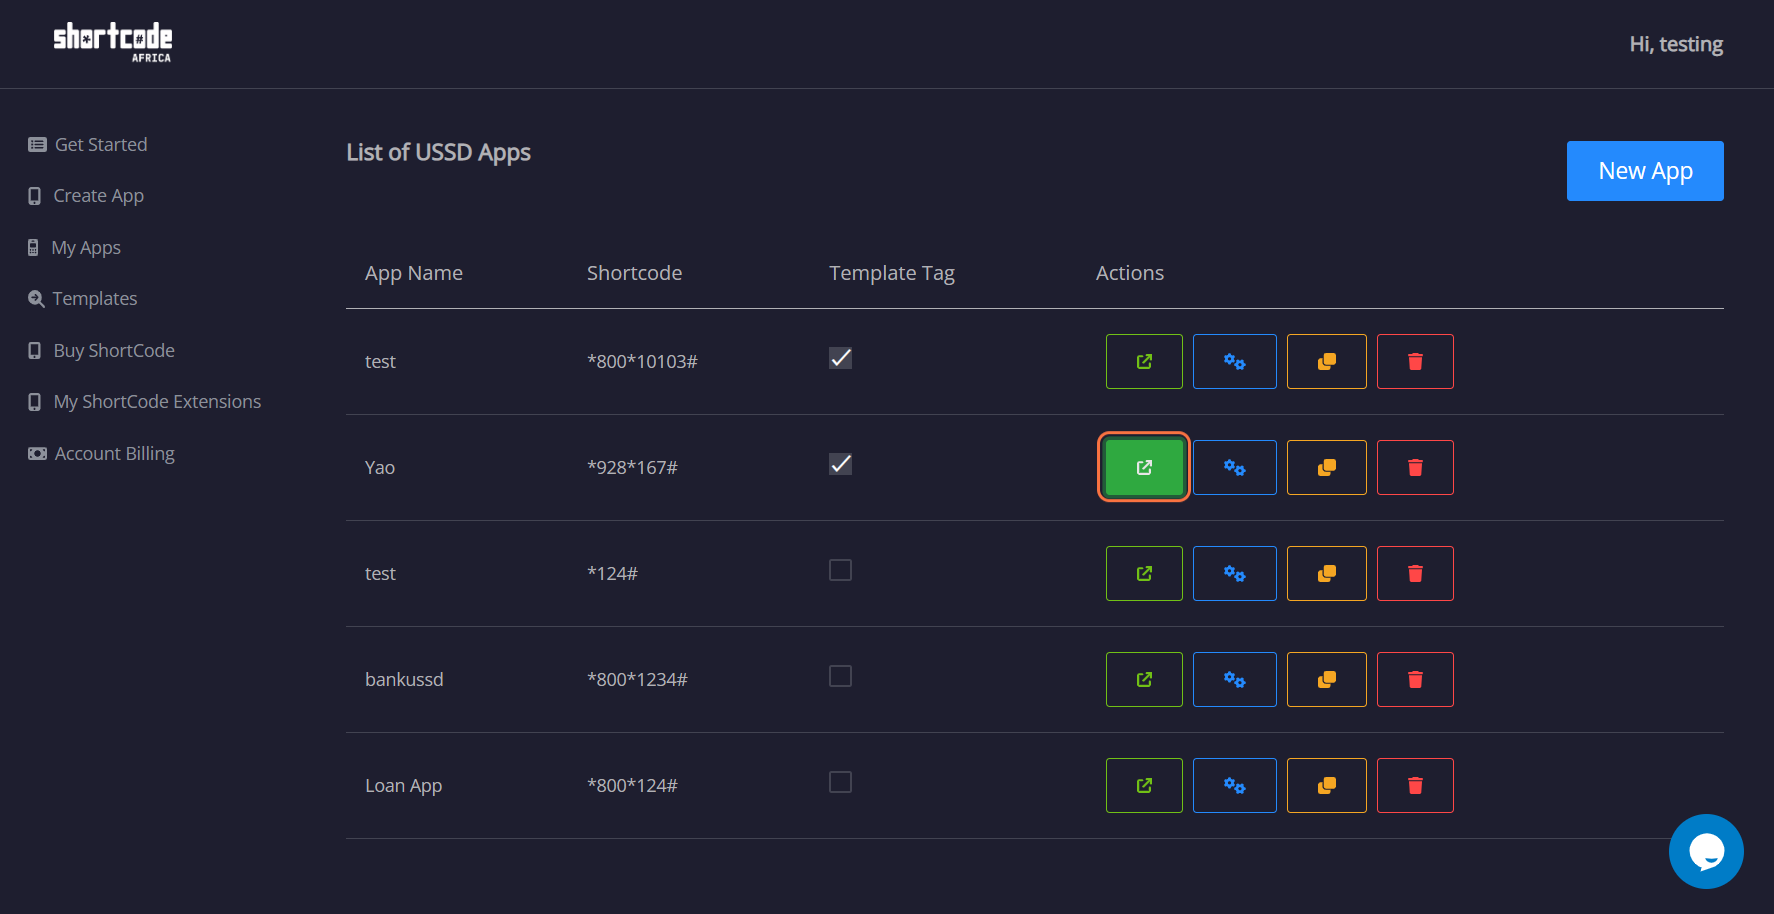Open My ShortCode Extensions page
This screenshot has height=914, width=1774.
pos(145,401)
